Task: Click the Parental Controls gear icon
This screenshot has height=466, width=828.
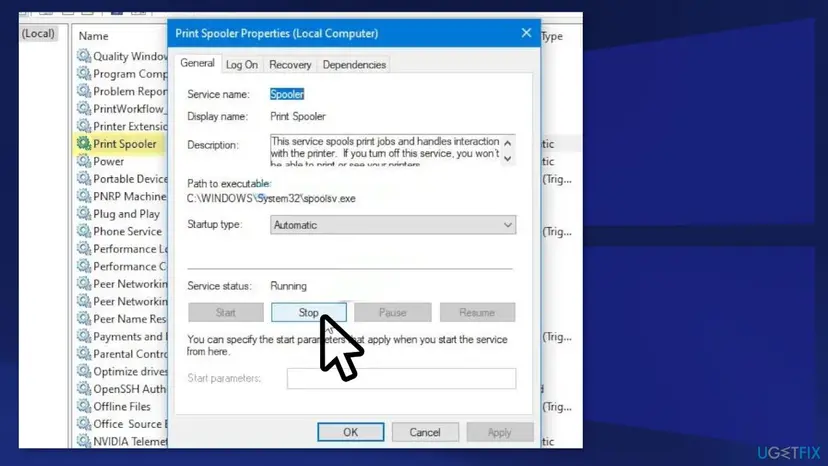Action: 83,353
